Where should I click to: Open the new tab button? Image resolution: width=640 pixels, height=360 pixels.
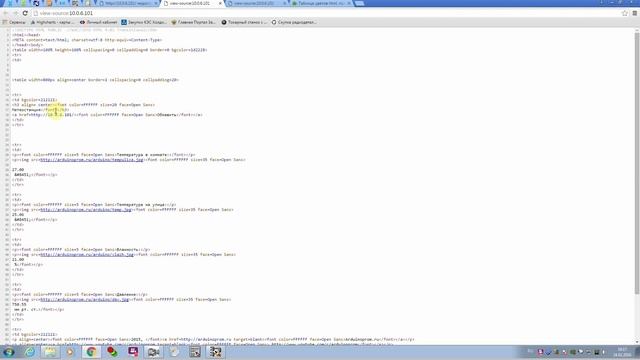click(359, 3)
